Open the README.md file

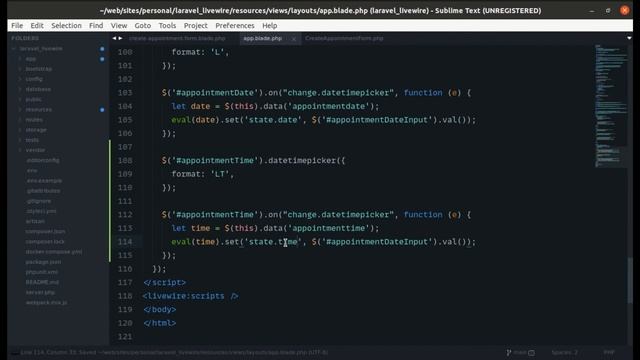click(42, 282)
